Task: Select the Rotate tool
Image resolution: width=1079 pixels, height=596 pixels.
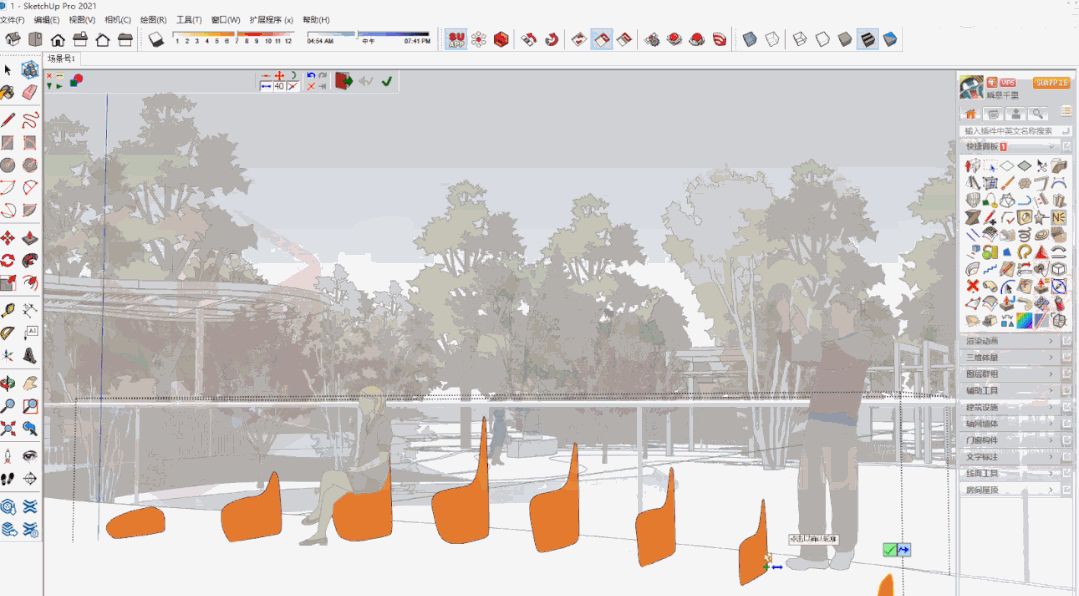Action: point(8,260)
